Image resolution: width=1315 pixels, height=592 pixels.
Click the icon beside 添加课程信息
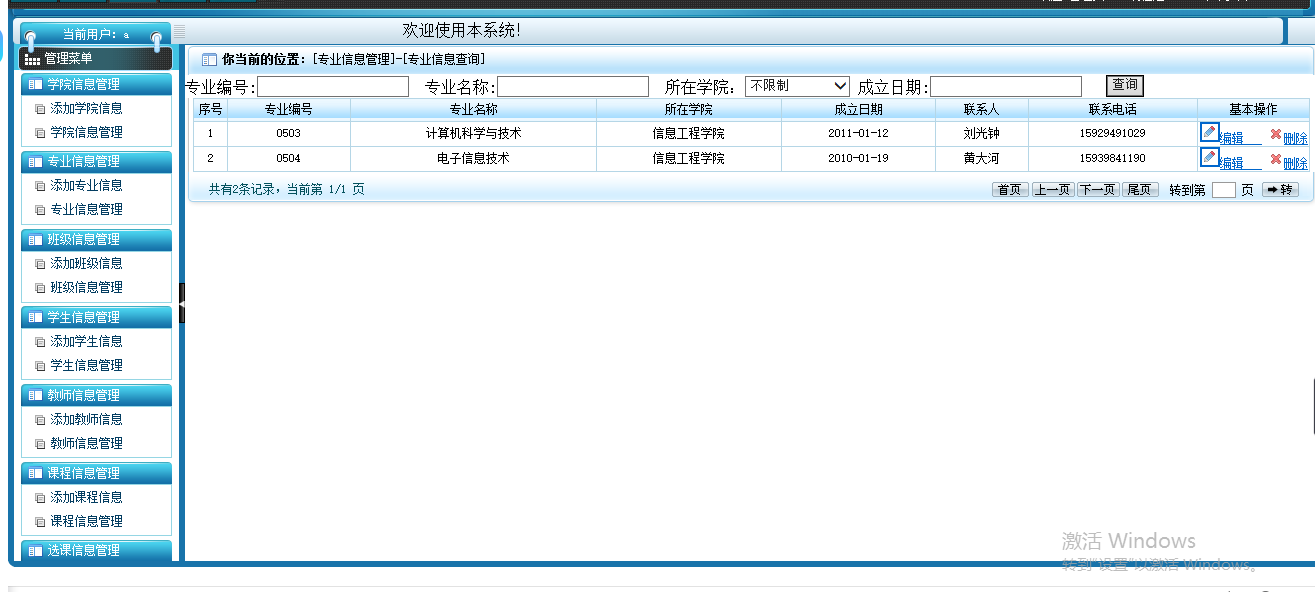pos(40,498)
